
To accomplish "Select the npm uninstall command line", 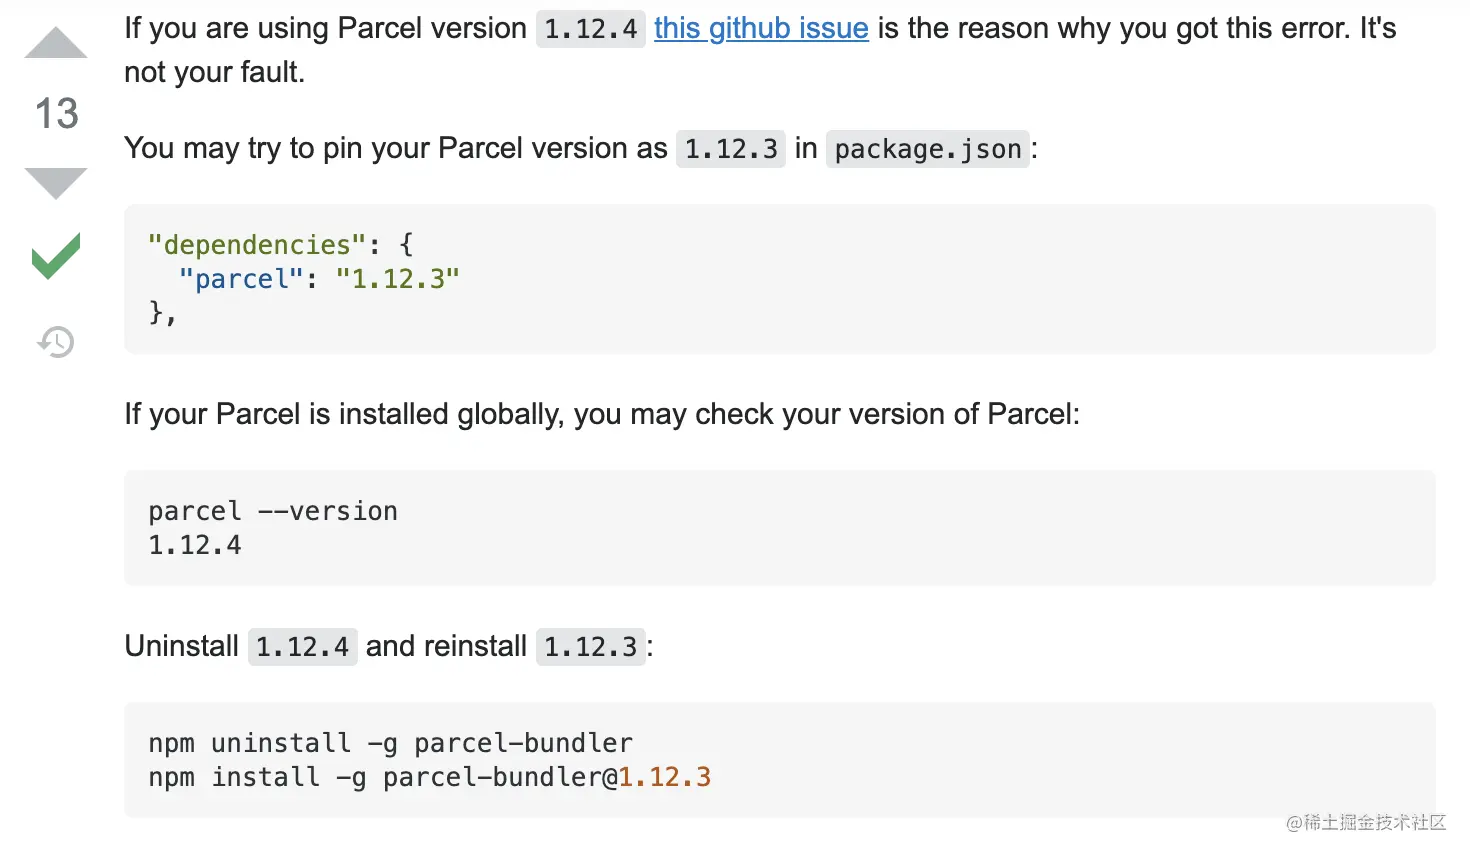I will [390, 743].
